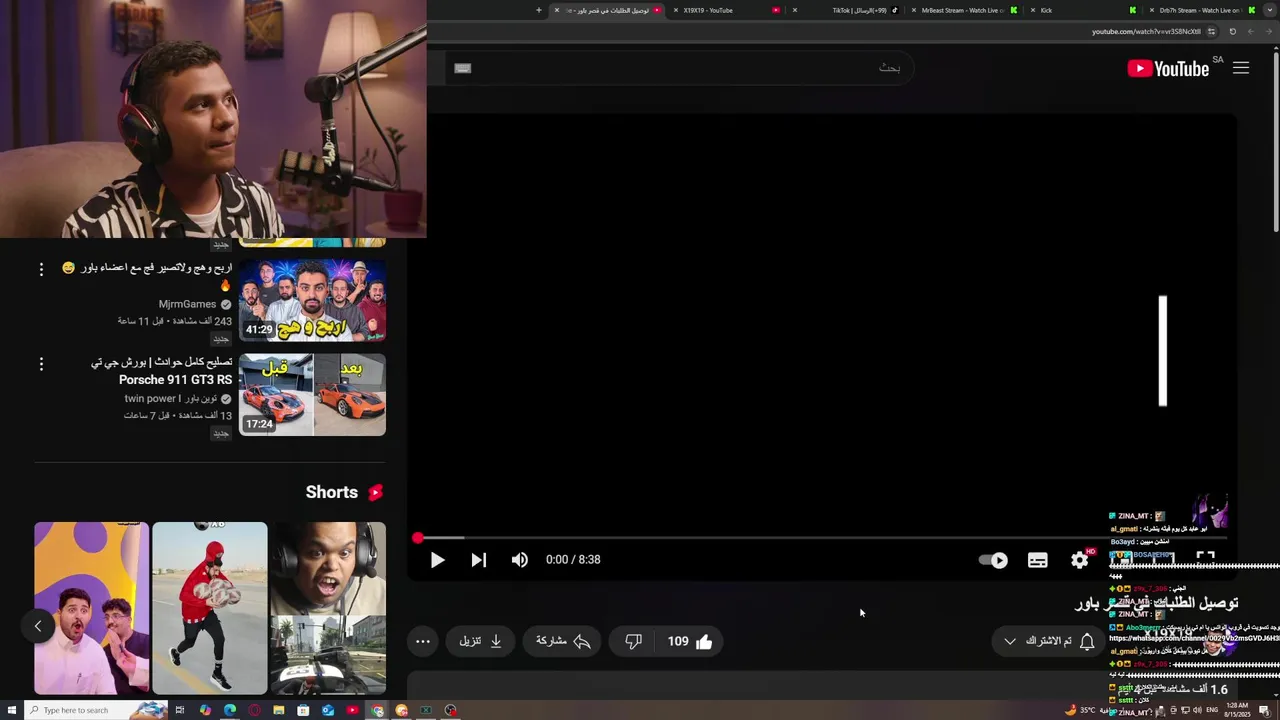Open the clock showing 1:28 AM

[1238, 709]
